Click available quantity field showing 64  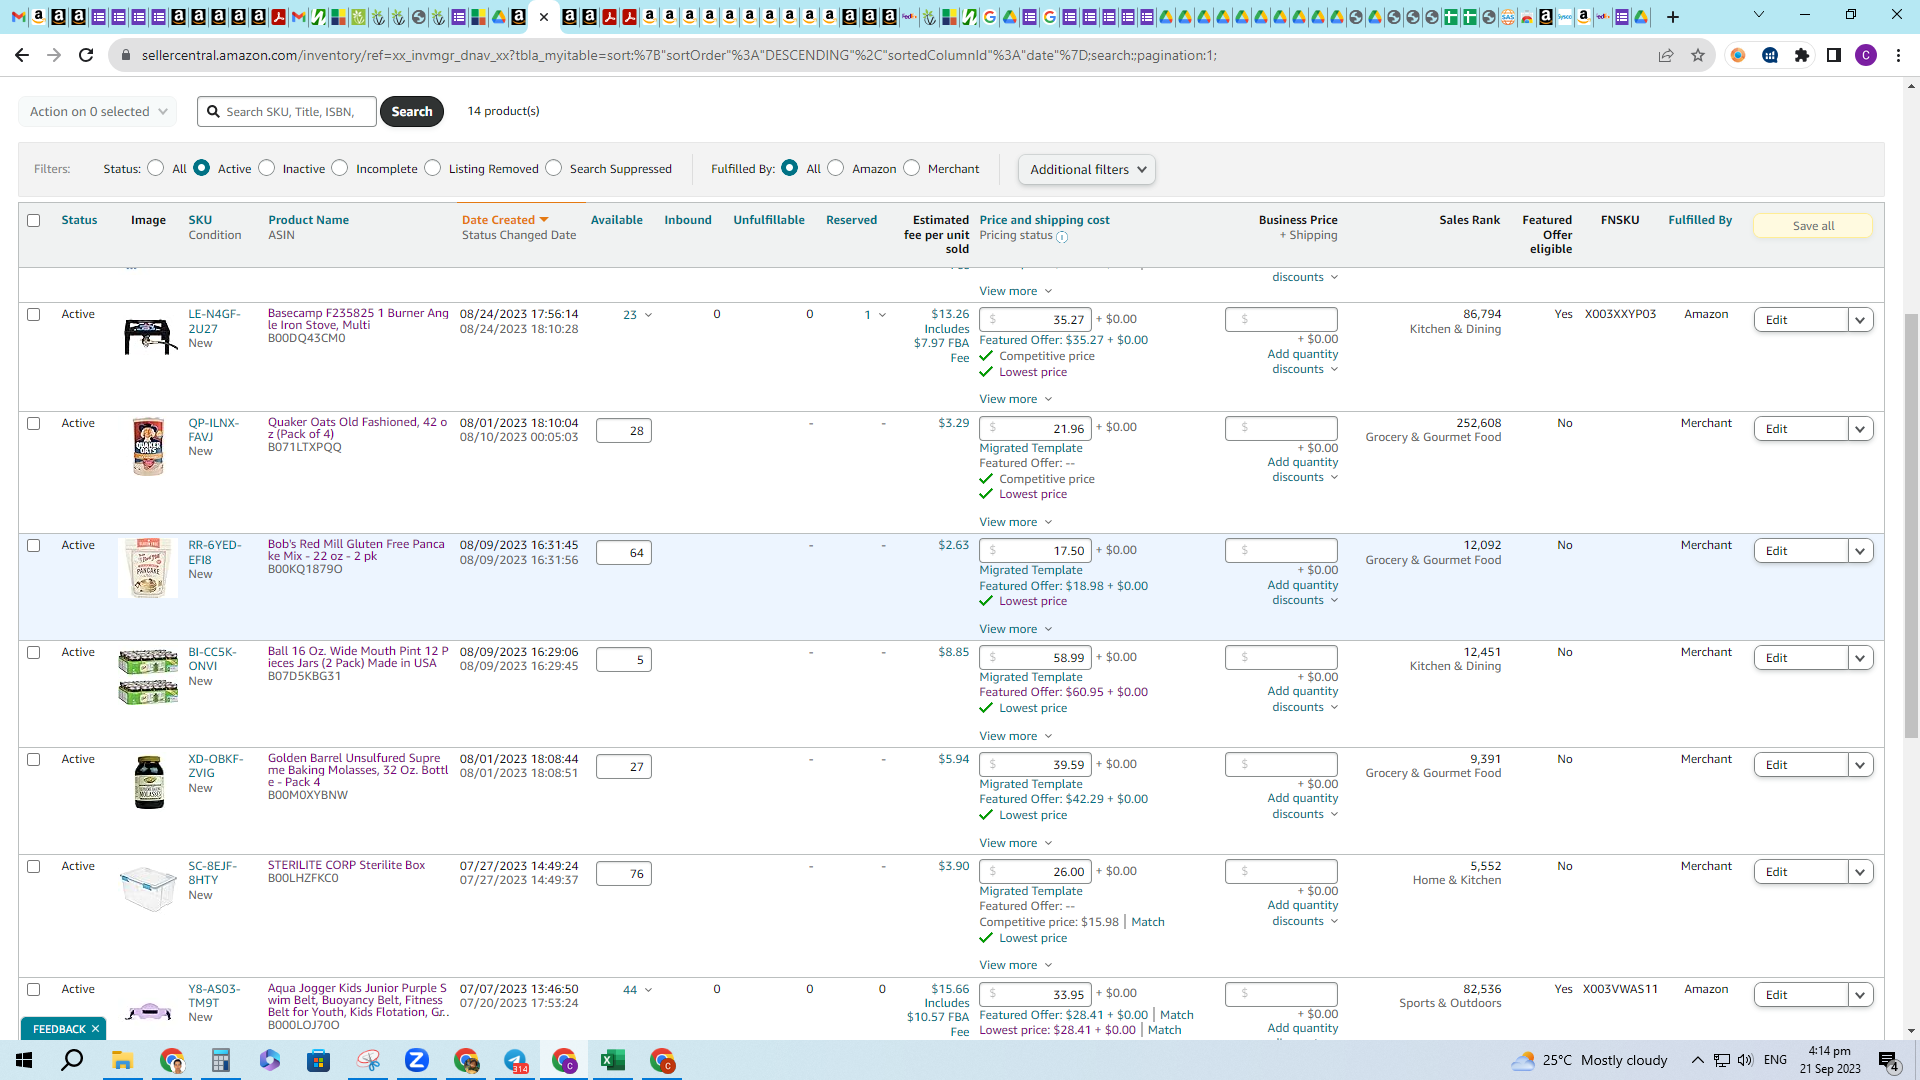point(624,553)
